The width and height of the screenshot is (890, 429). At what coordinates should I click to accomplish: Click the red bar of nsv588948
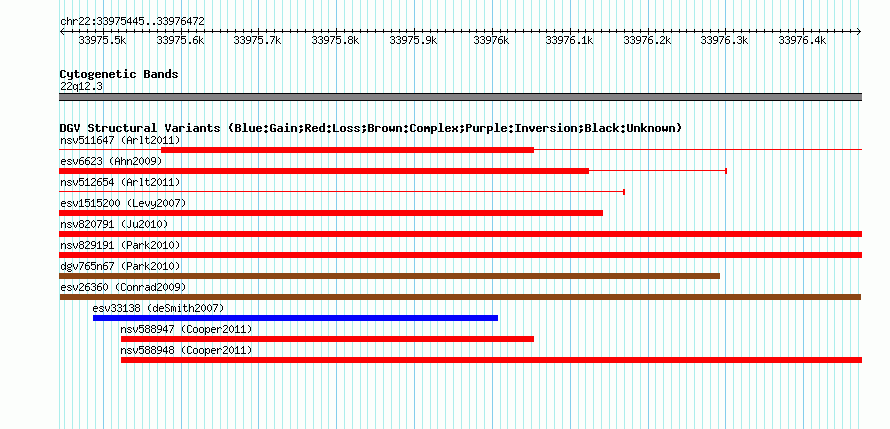[x=492, y=360]
